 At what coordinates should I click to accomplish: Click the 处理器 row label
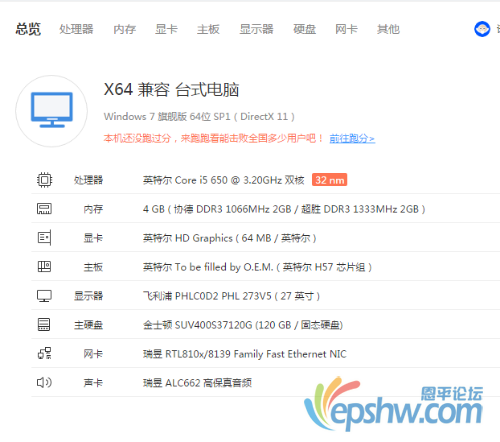[x=88, y=180]
